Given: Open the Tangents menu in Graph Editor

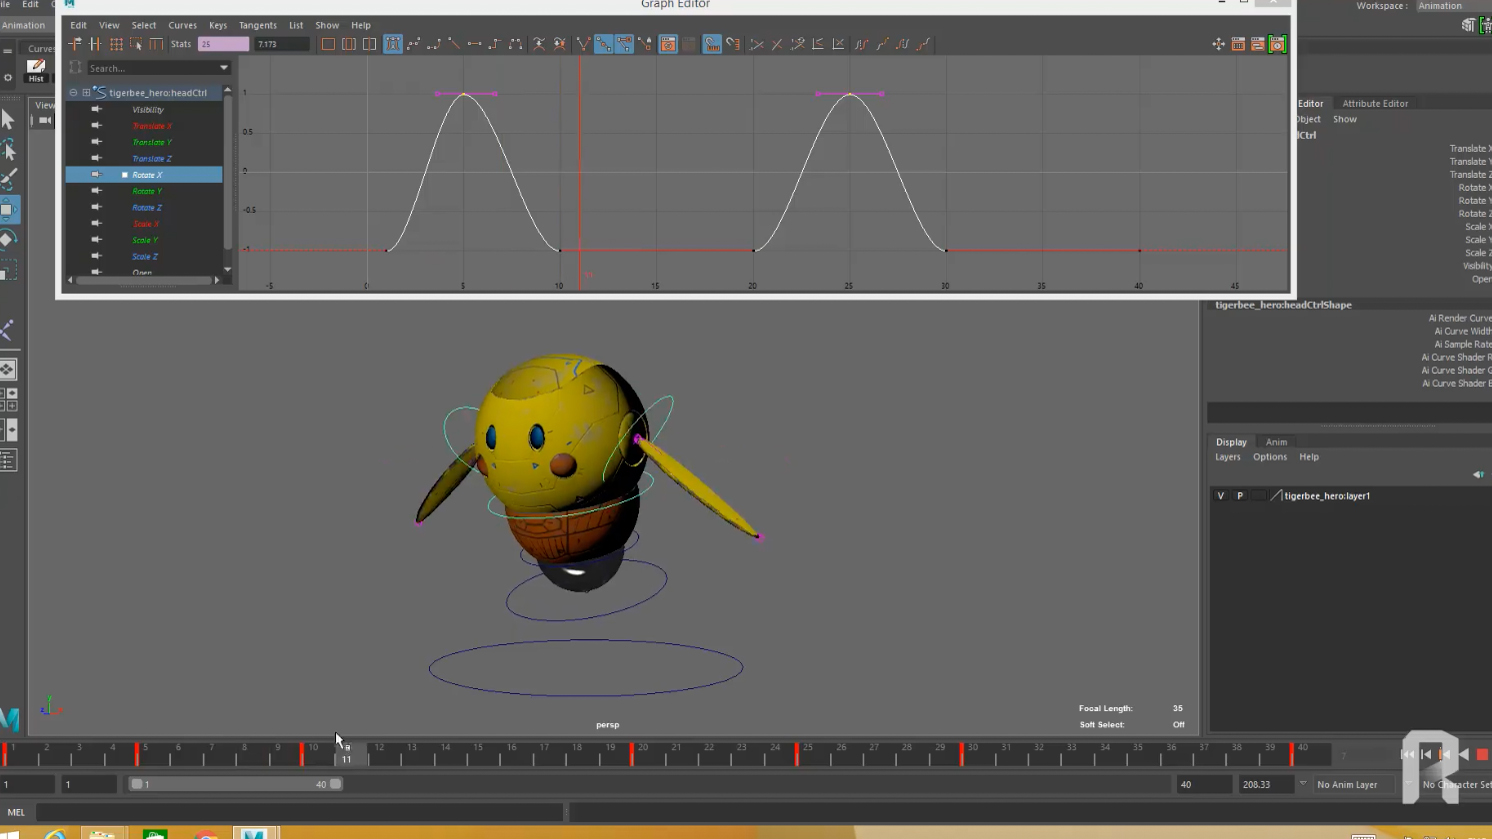Looking at the screenshot, I should [257, 25].
